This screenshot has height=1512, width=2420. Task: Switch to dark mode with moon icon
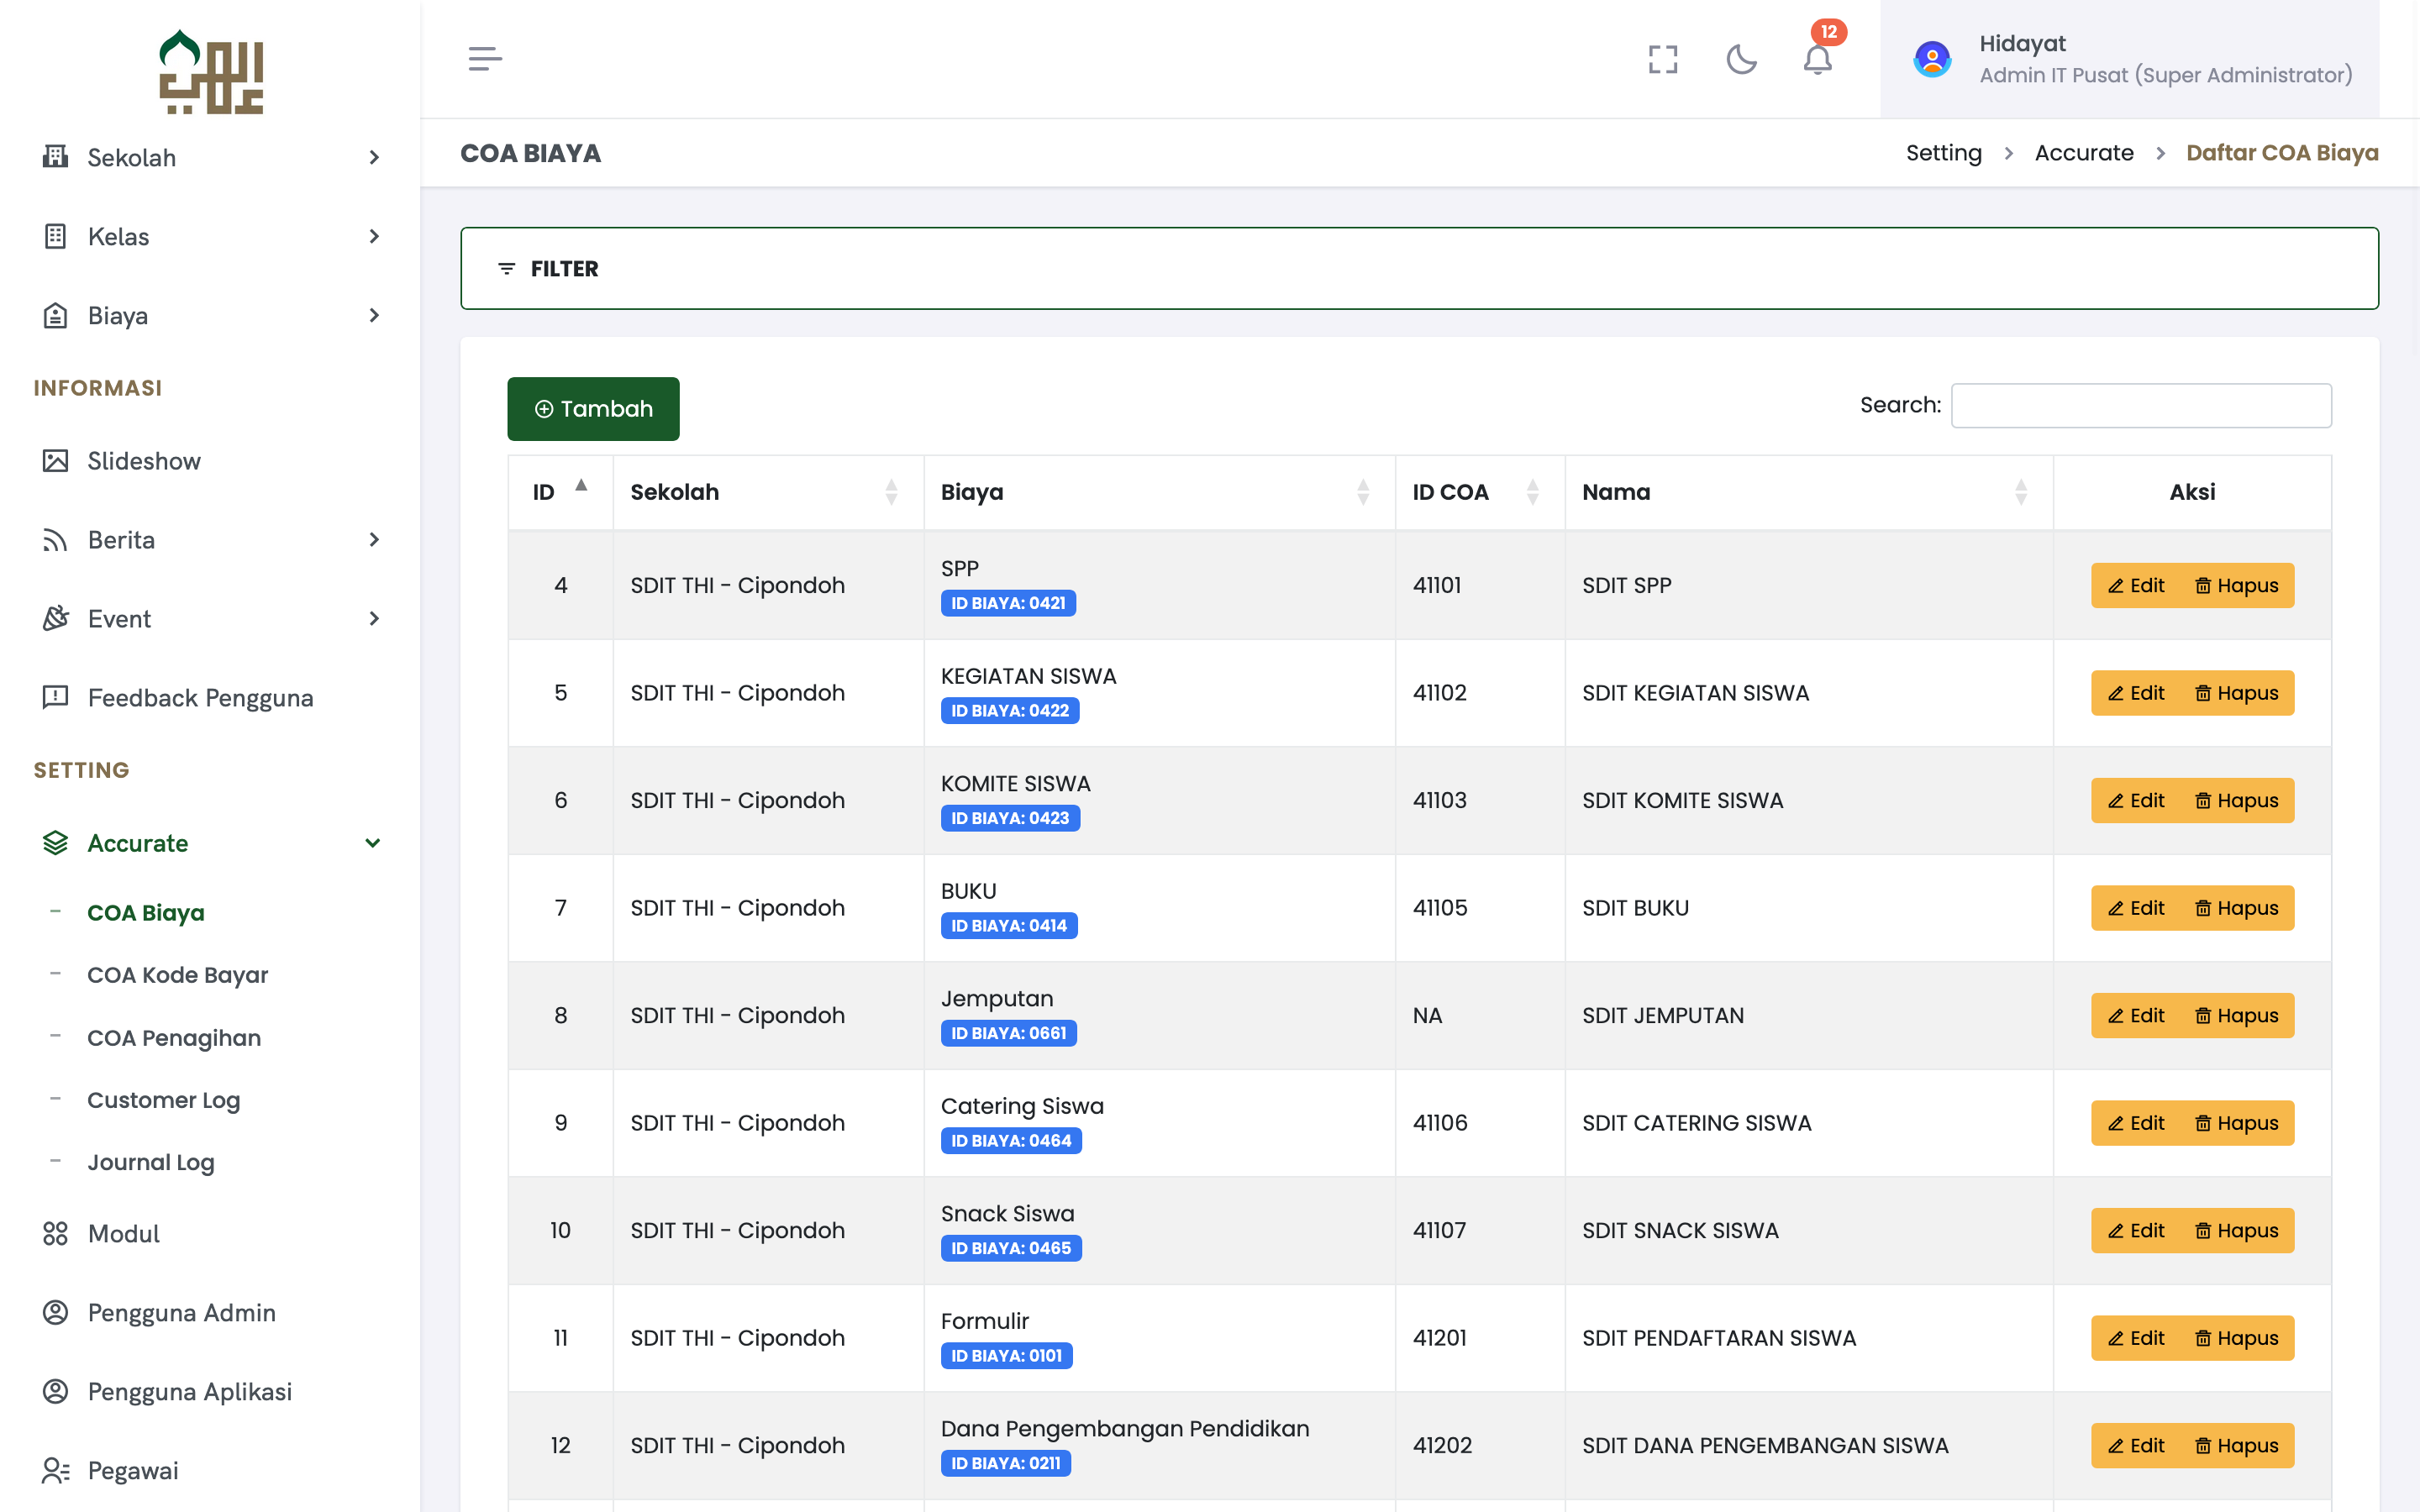tap(1741, 59)
